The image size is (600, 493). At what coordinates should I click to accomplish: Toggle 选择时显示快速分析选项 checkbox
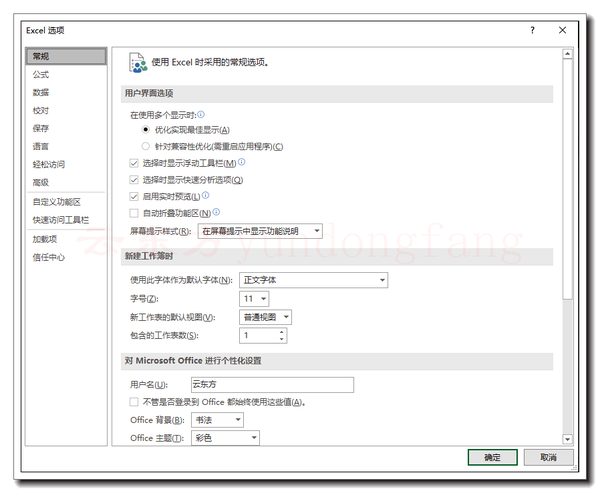(134, 180)
